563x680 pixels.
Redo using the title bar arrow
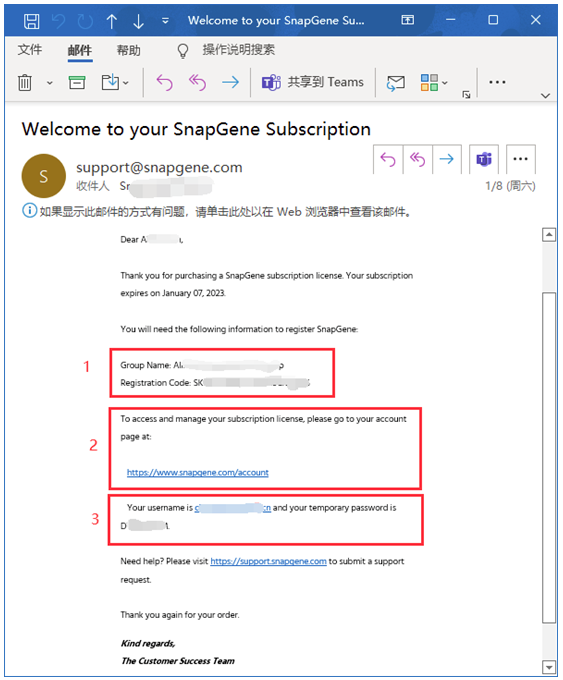pyautogui.click(x=85, y=20)
